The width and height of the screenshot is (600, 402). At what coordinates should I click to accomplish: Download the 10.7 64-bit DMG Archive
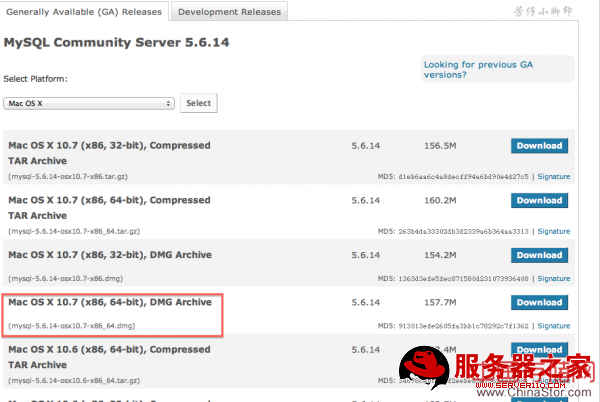point(539,302)
